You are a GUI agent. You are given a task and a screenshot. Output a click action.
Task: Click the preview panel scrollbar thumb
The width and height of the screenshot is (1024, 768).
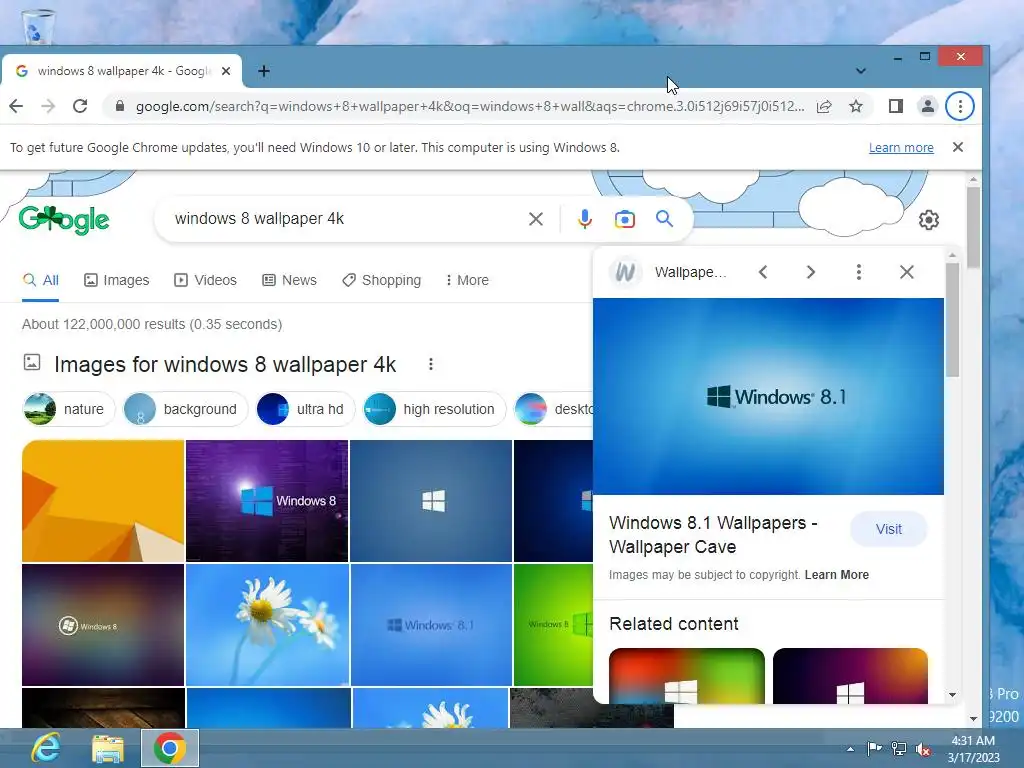952,320
